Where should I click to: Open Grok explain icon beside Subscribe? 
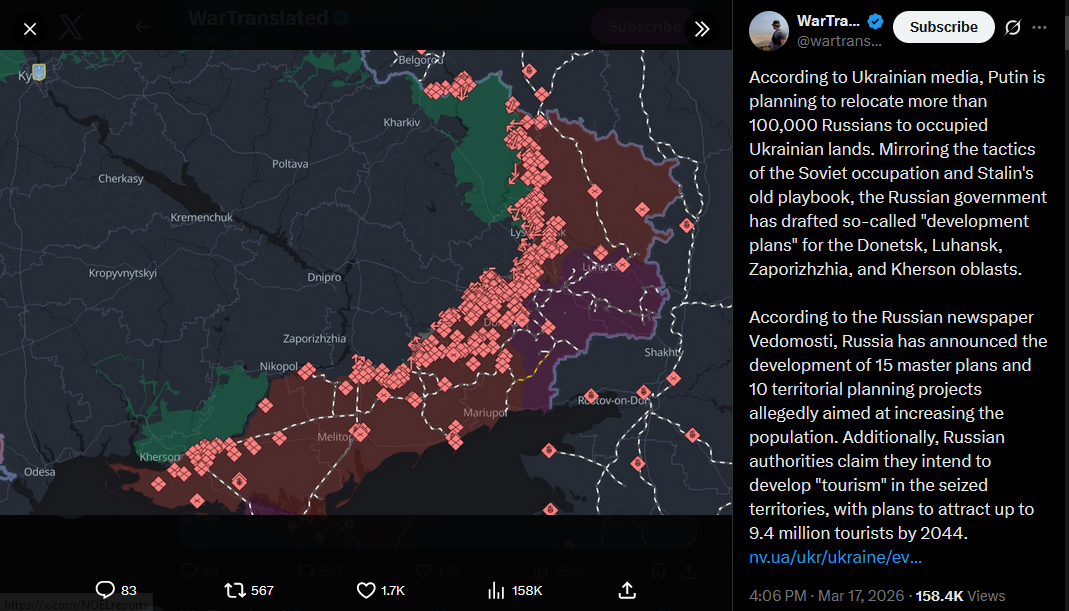click(x=1013, y=27)
